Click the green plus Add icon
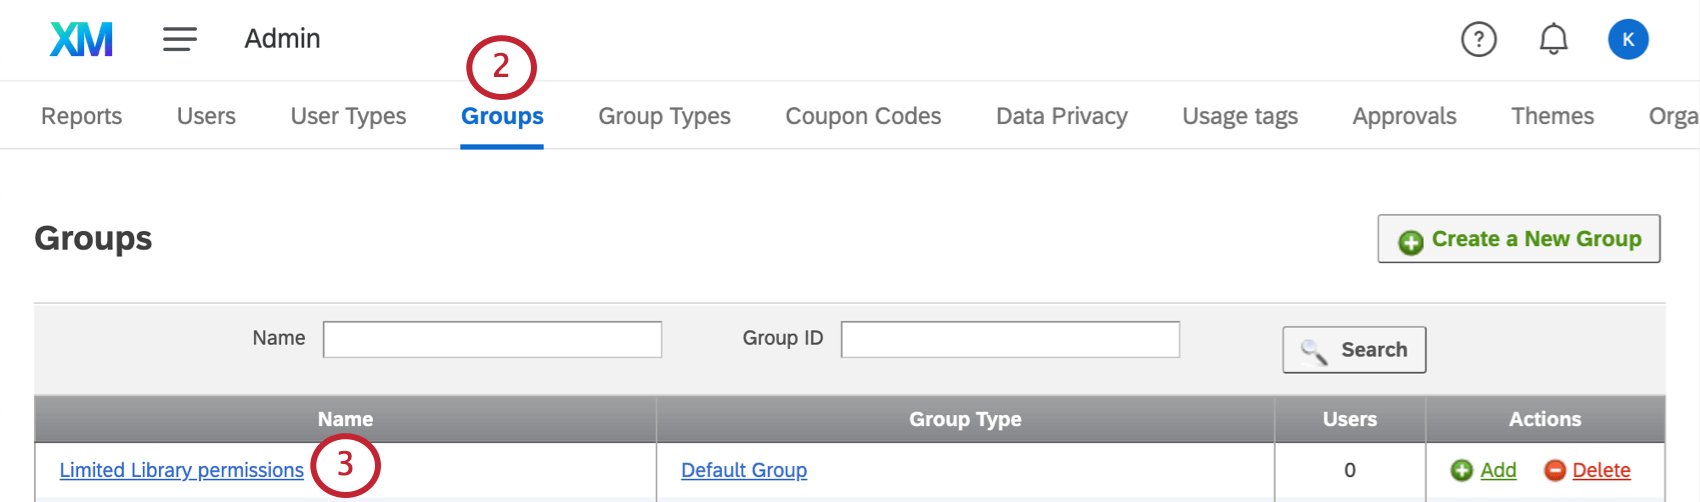This screenshot has height=502, width=1700. (1462, 470)
